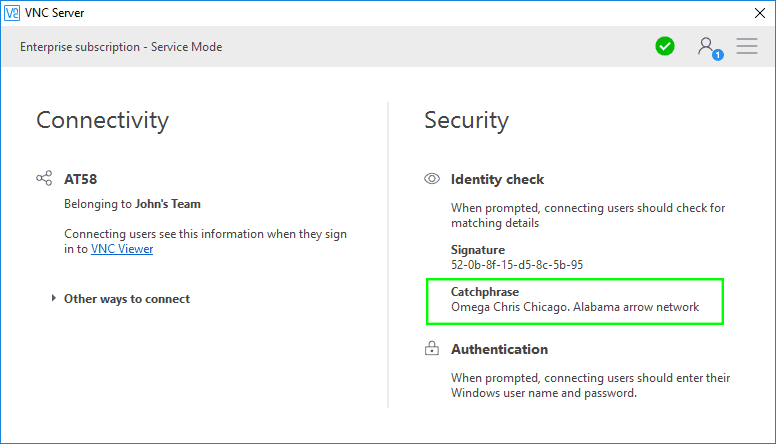Click the Security section title
The height and width of the screenshot is (444, 776).
(x=466, y=121)
